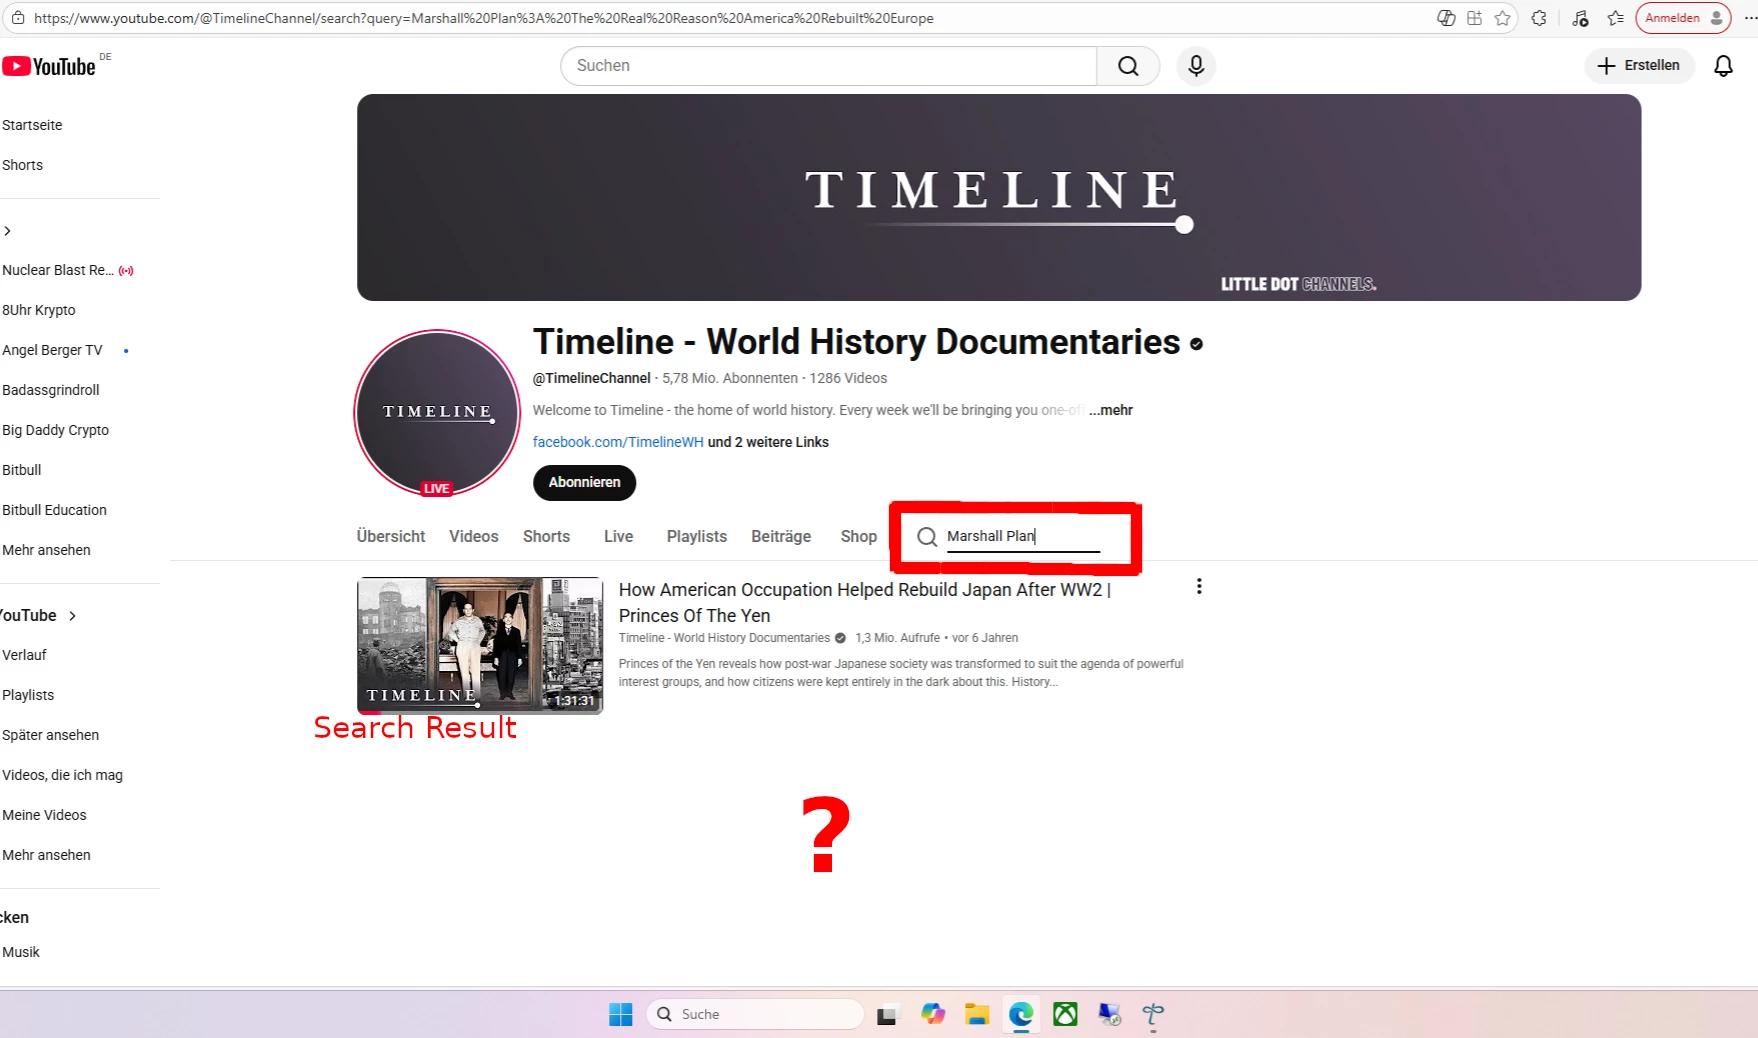
Task: Open YouTube notifications bell
Action: pyautogui.click(x=1723, y=66)
